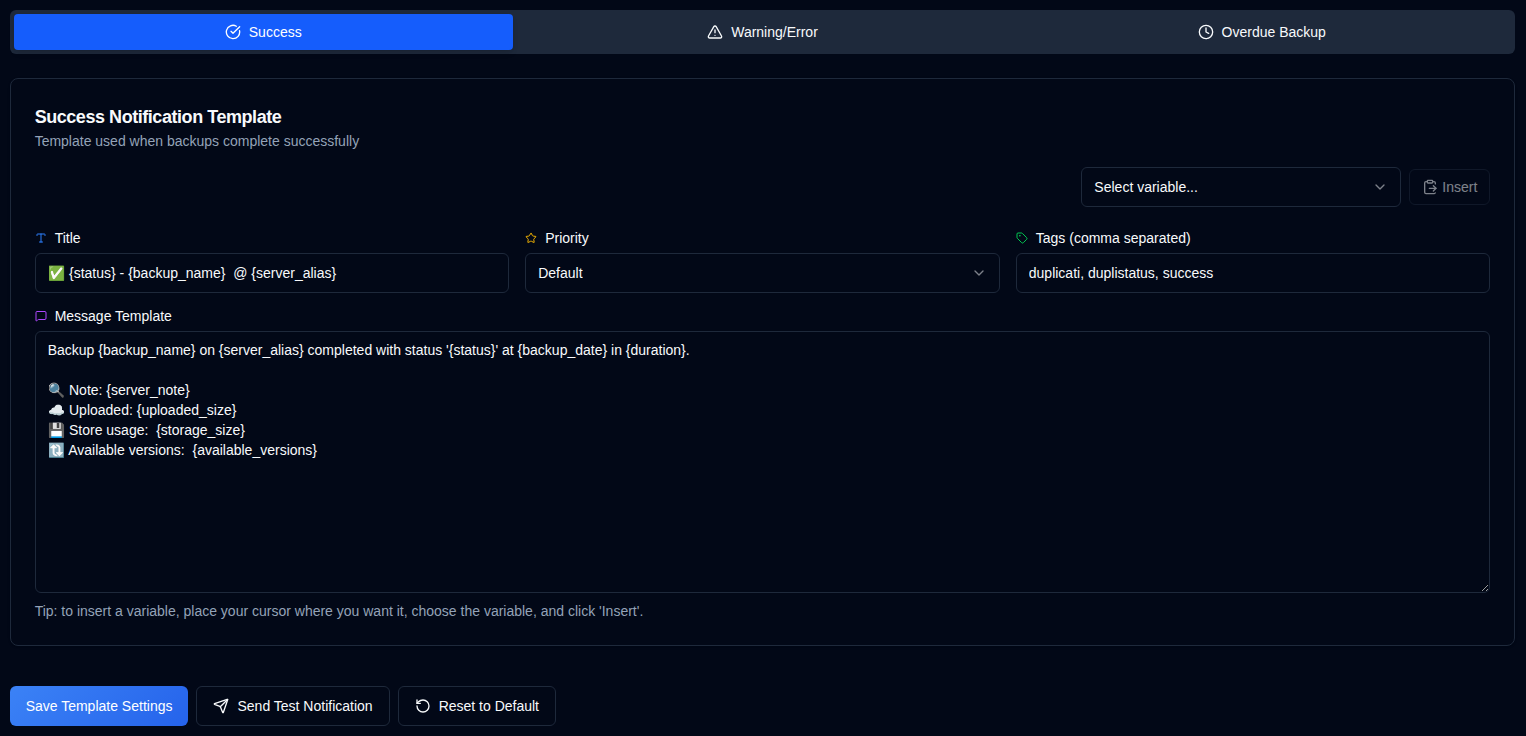Click the Send Test Notification button
The image size is (1526, 736).
pos(292,706)
